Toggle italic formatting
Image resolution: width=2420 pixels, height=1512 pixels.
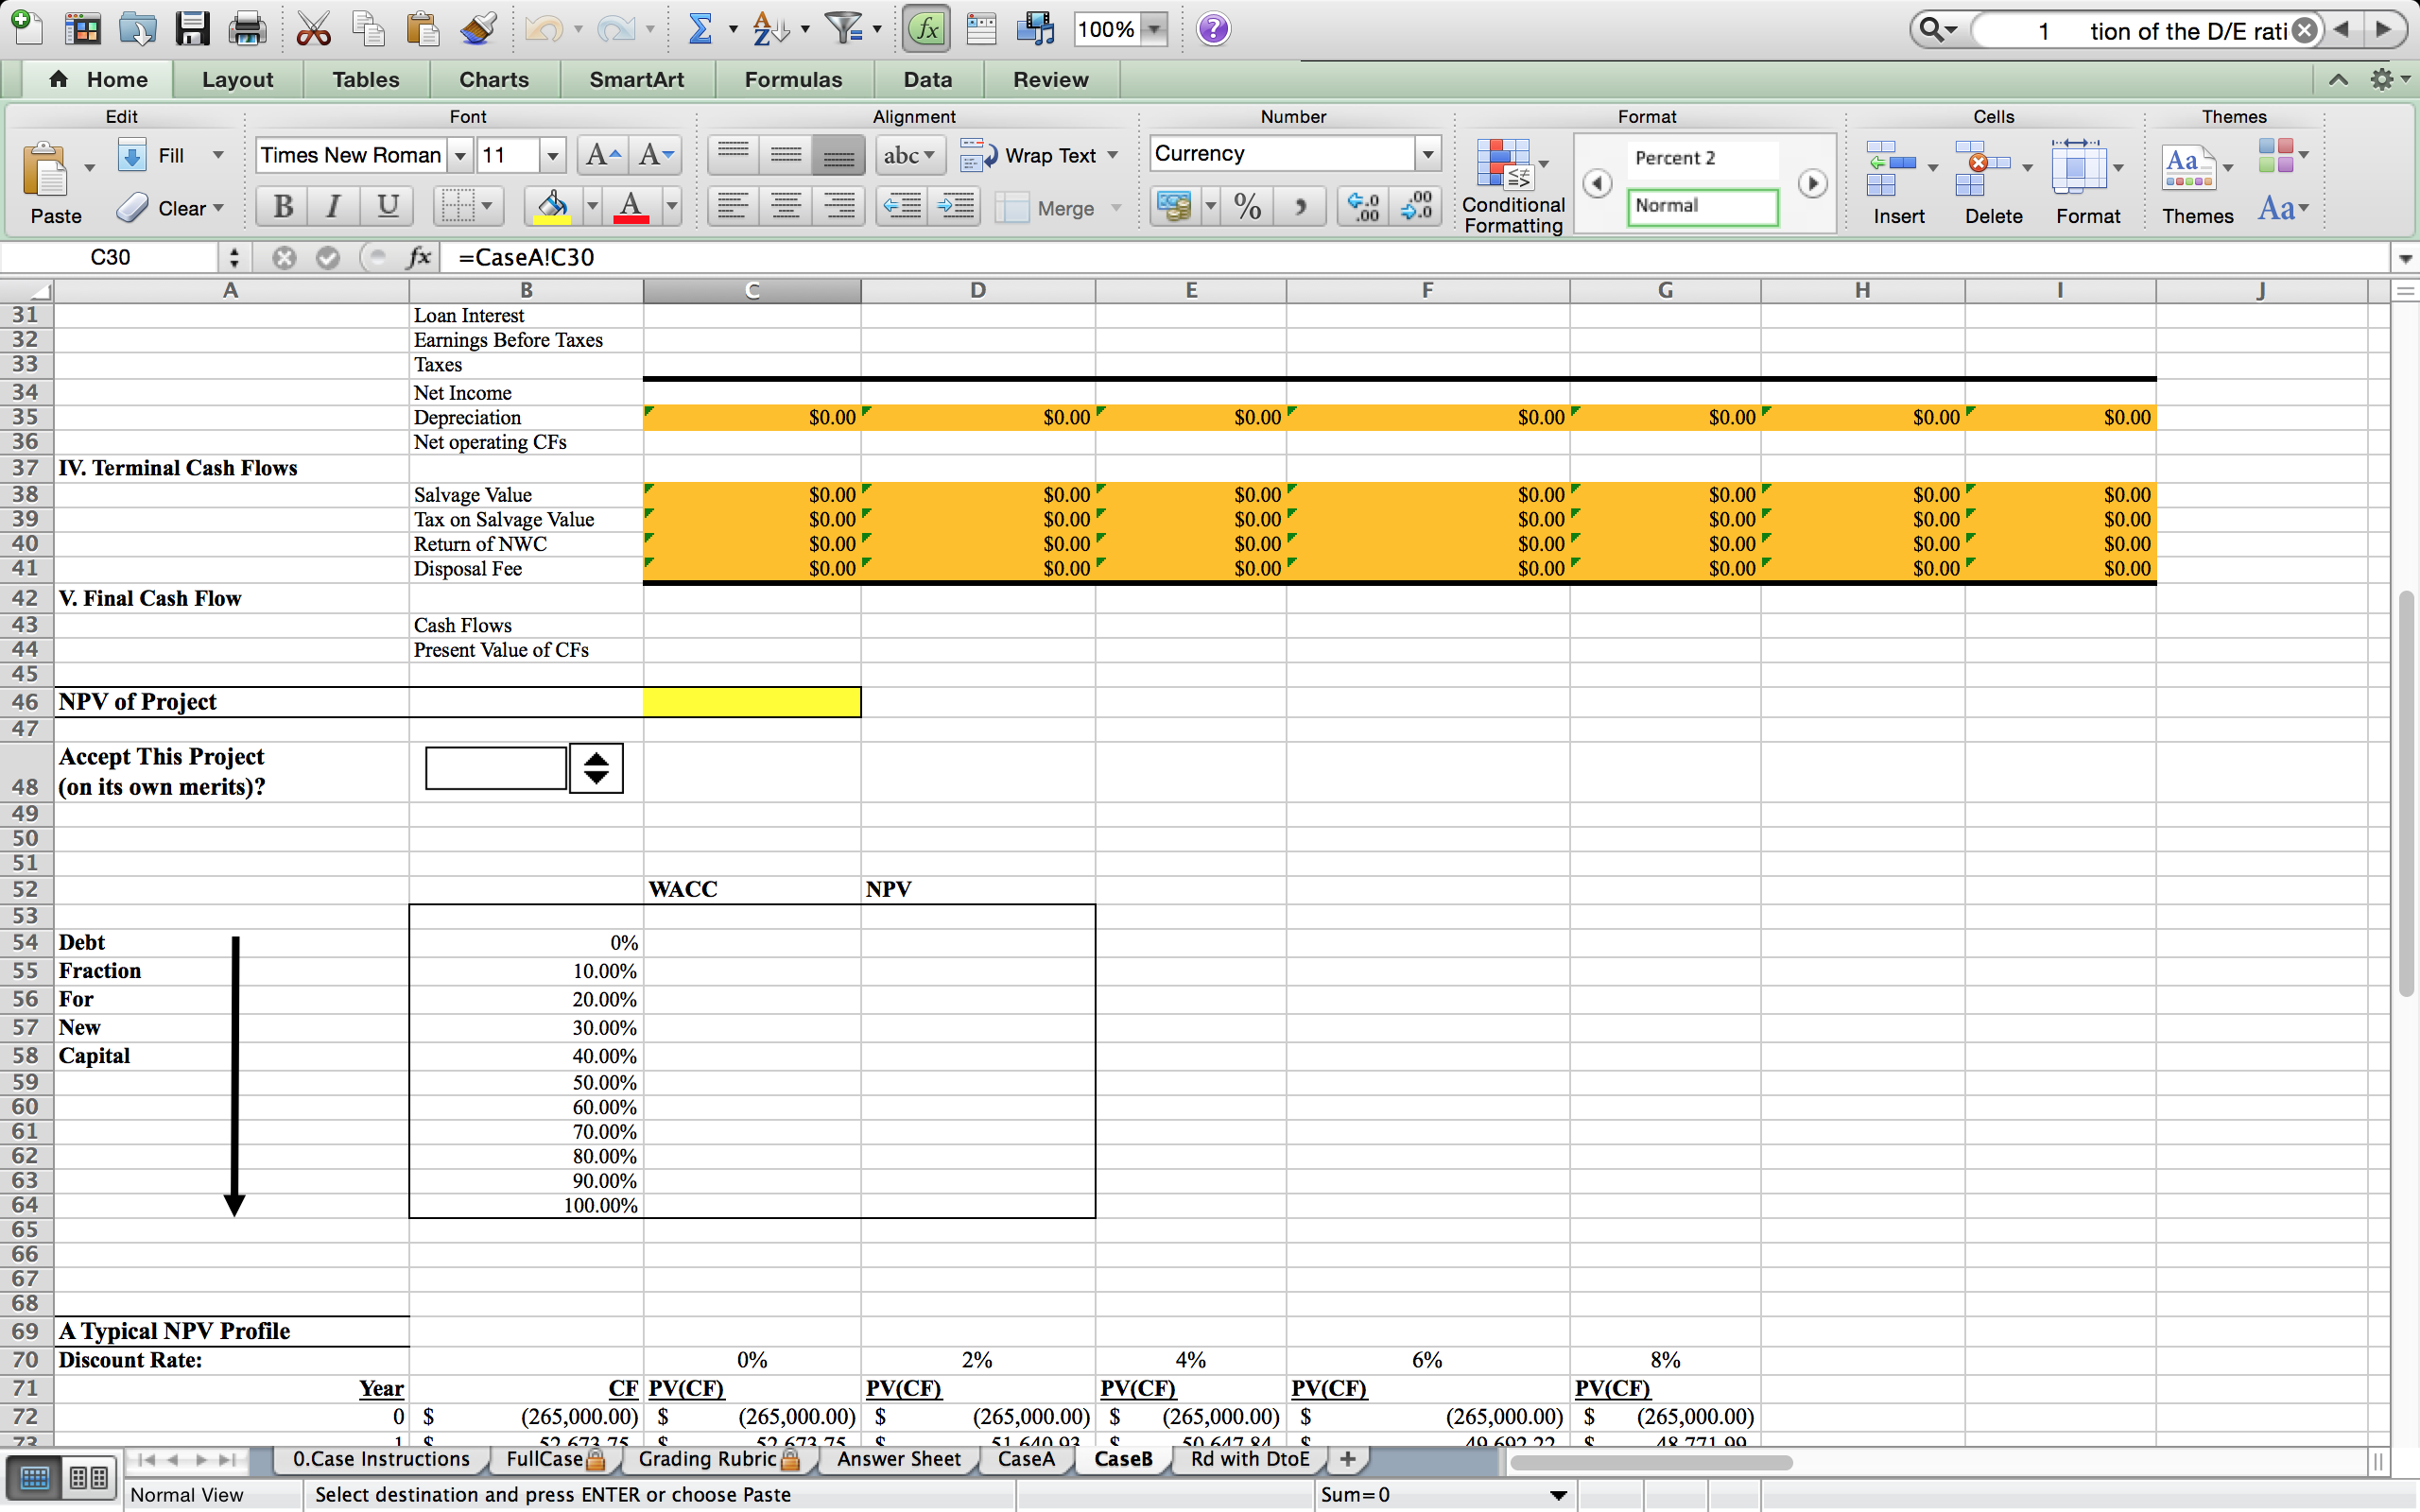pyautogui.click(x=333, y=206)
